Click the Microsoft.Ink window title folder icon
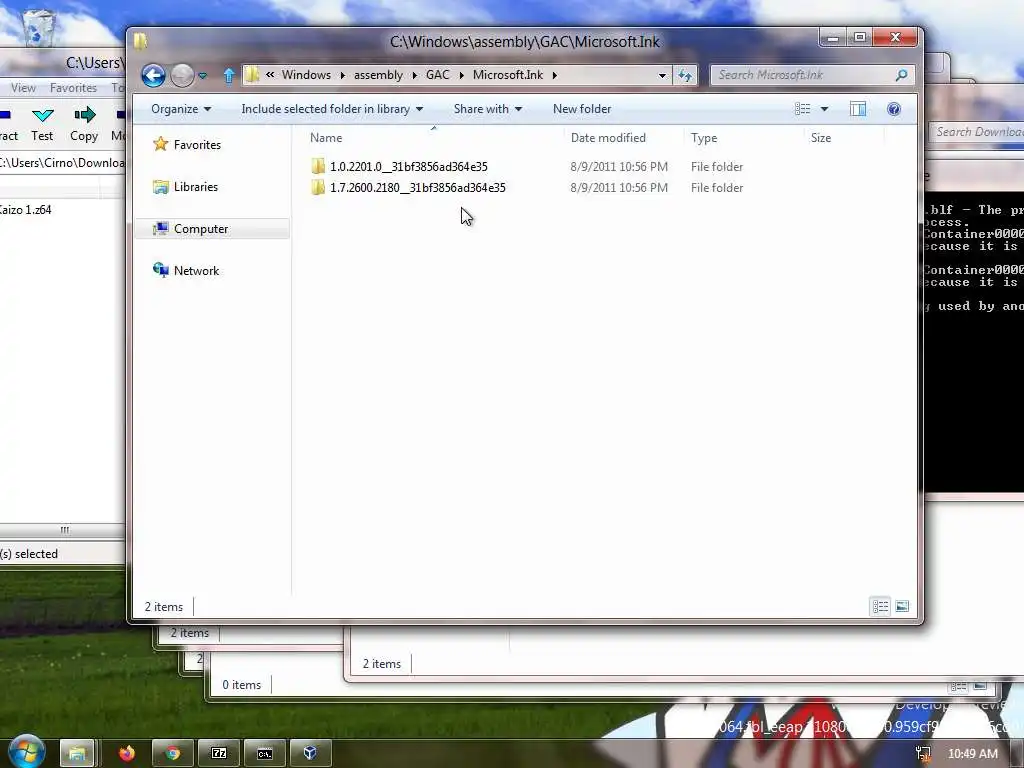The height and width of the screenshot is (768, 1024). point(140,42)
